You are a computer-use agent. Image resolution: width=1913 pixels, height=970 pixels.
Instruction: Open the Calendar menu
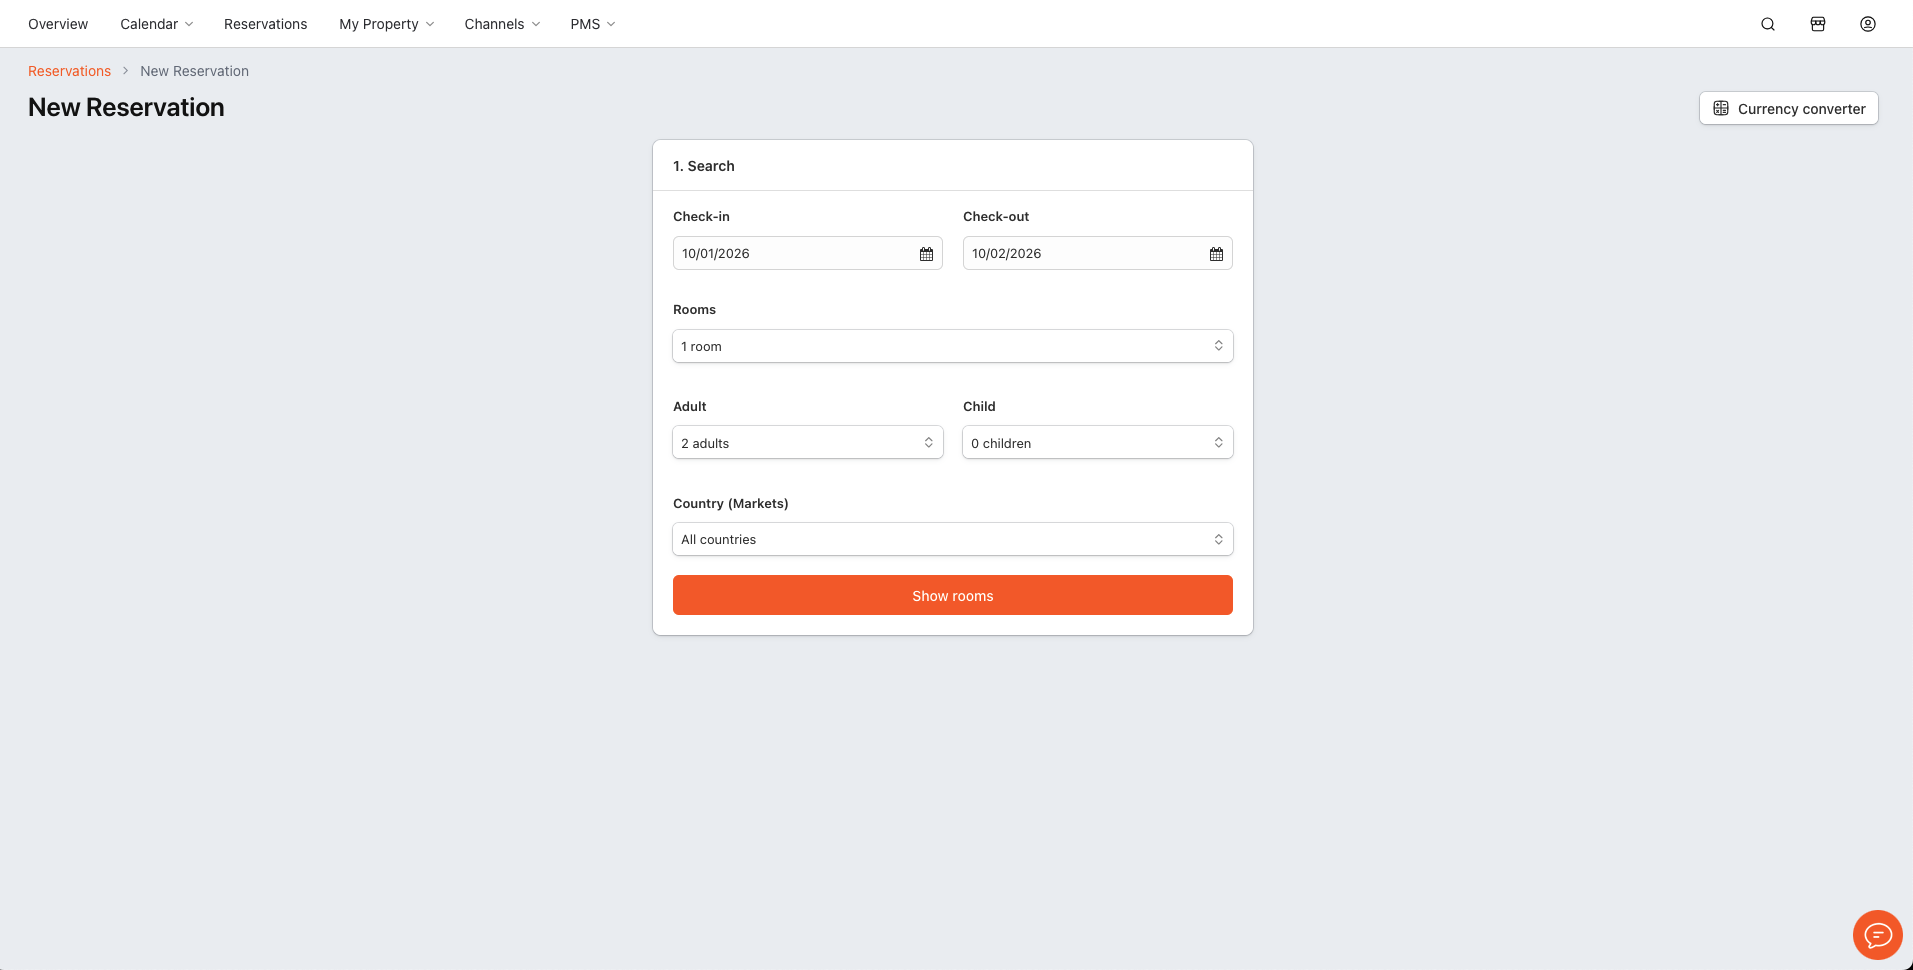(x=156, y=24)
